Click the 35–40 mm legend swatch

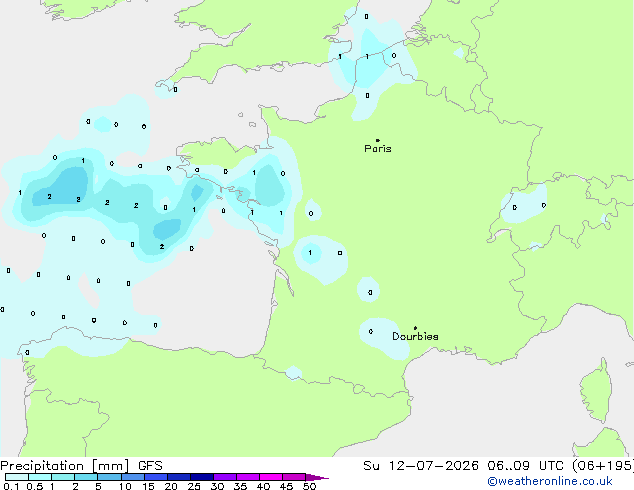[247, 477]
